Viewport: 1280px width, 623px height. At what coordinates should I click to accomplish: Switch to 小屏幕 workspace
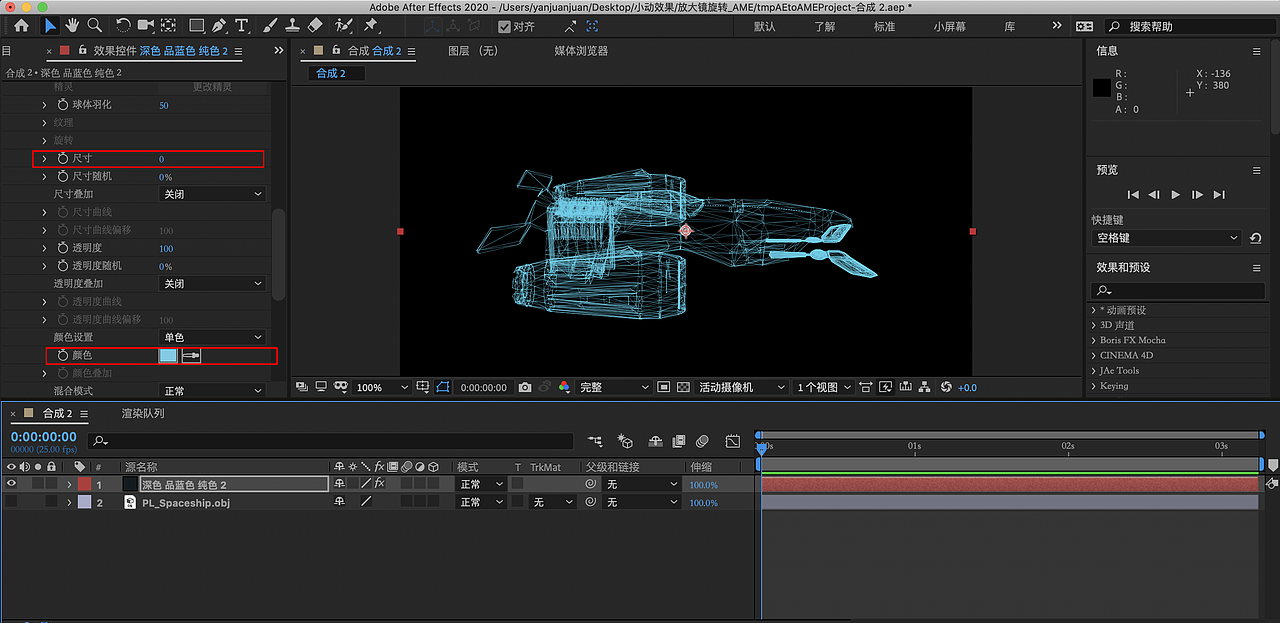[950, 27]
